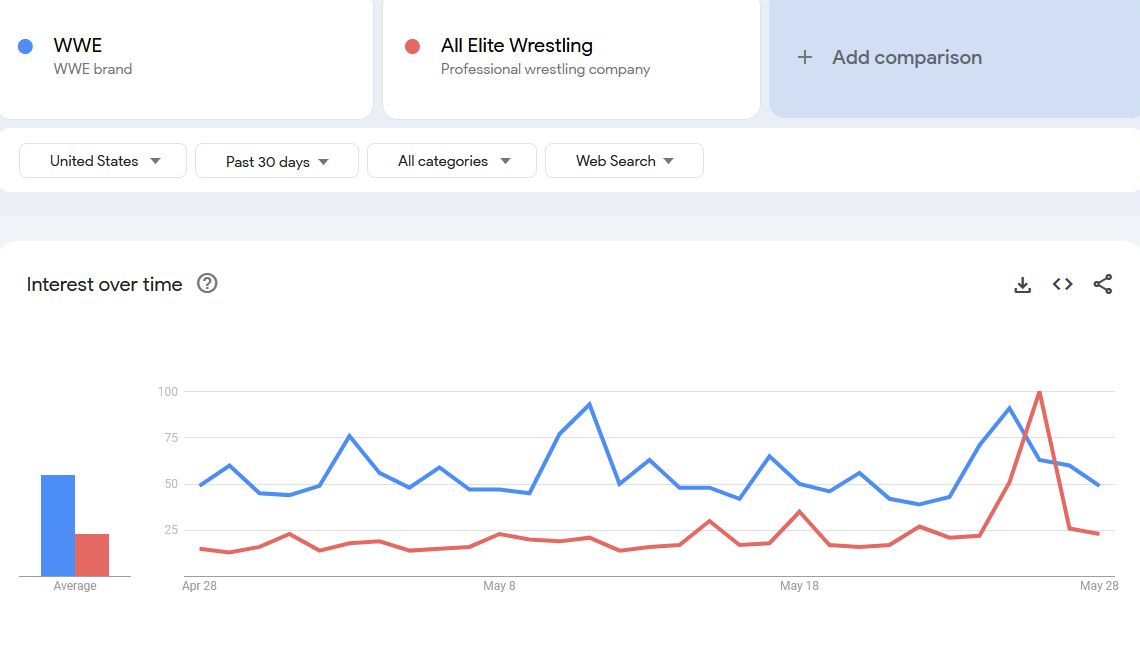Expand the Web Search type dropdown

tap(624, 161)
